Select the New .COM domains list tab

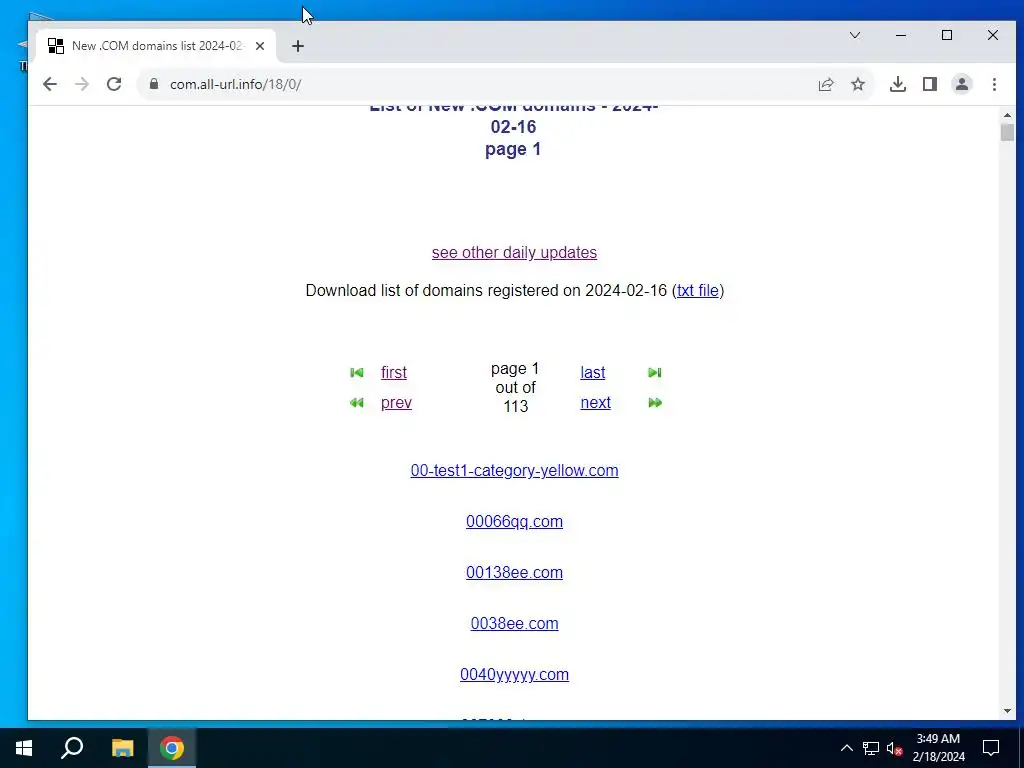[x=155, y=46]
